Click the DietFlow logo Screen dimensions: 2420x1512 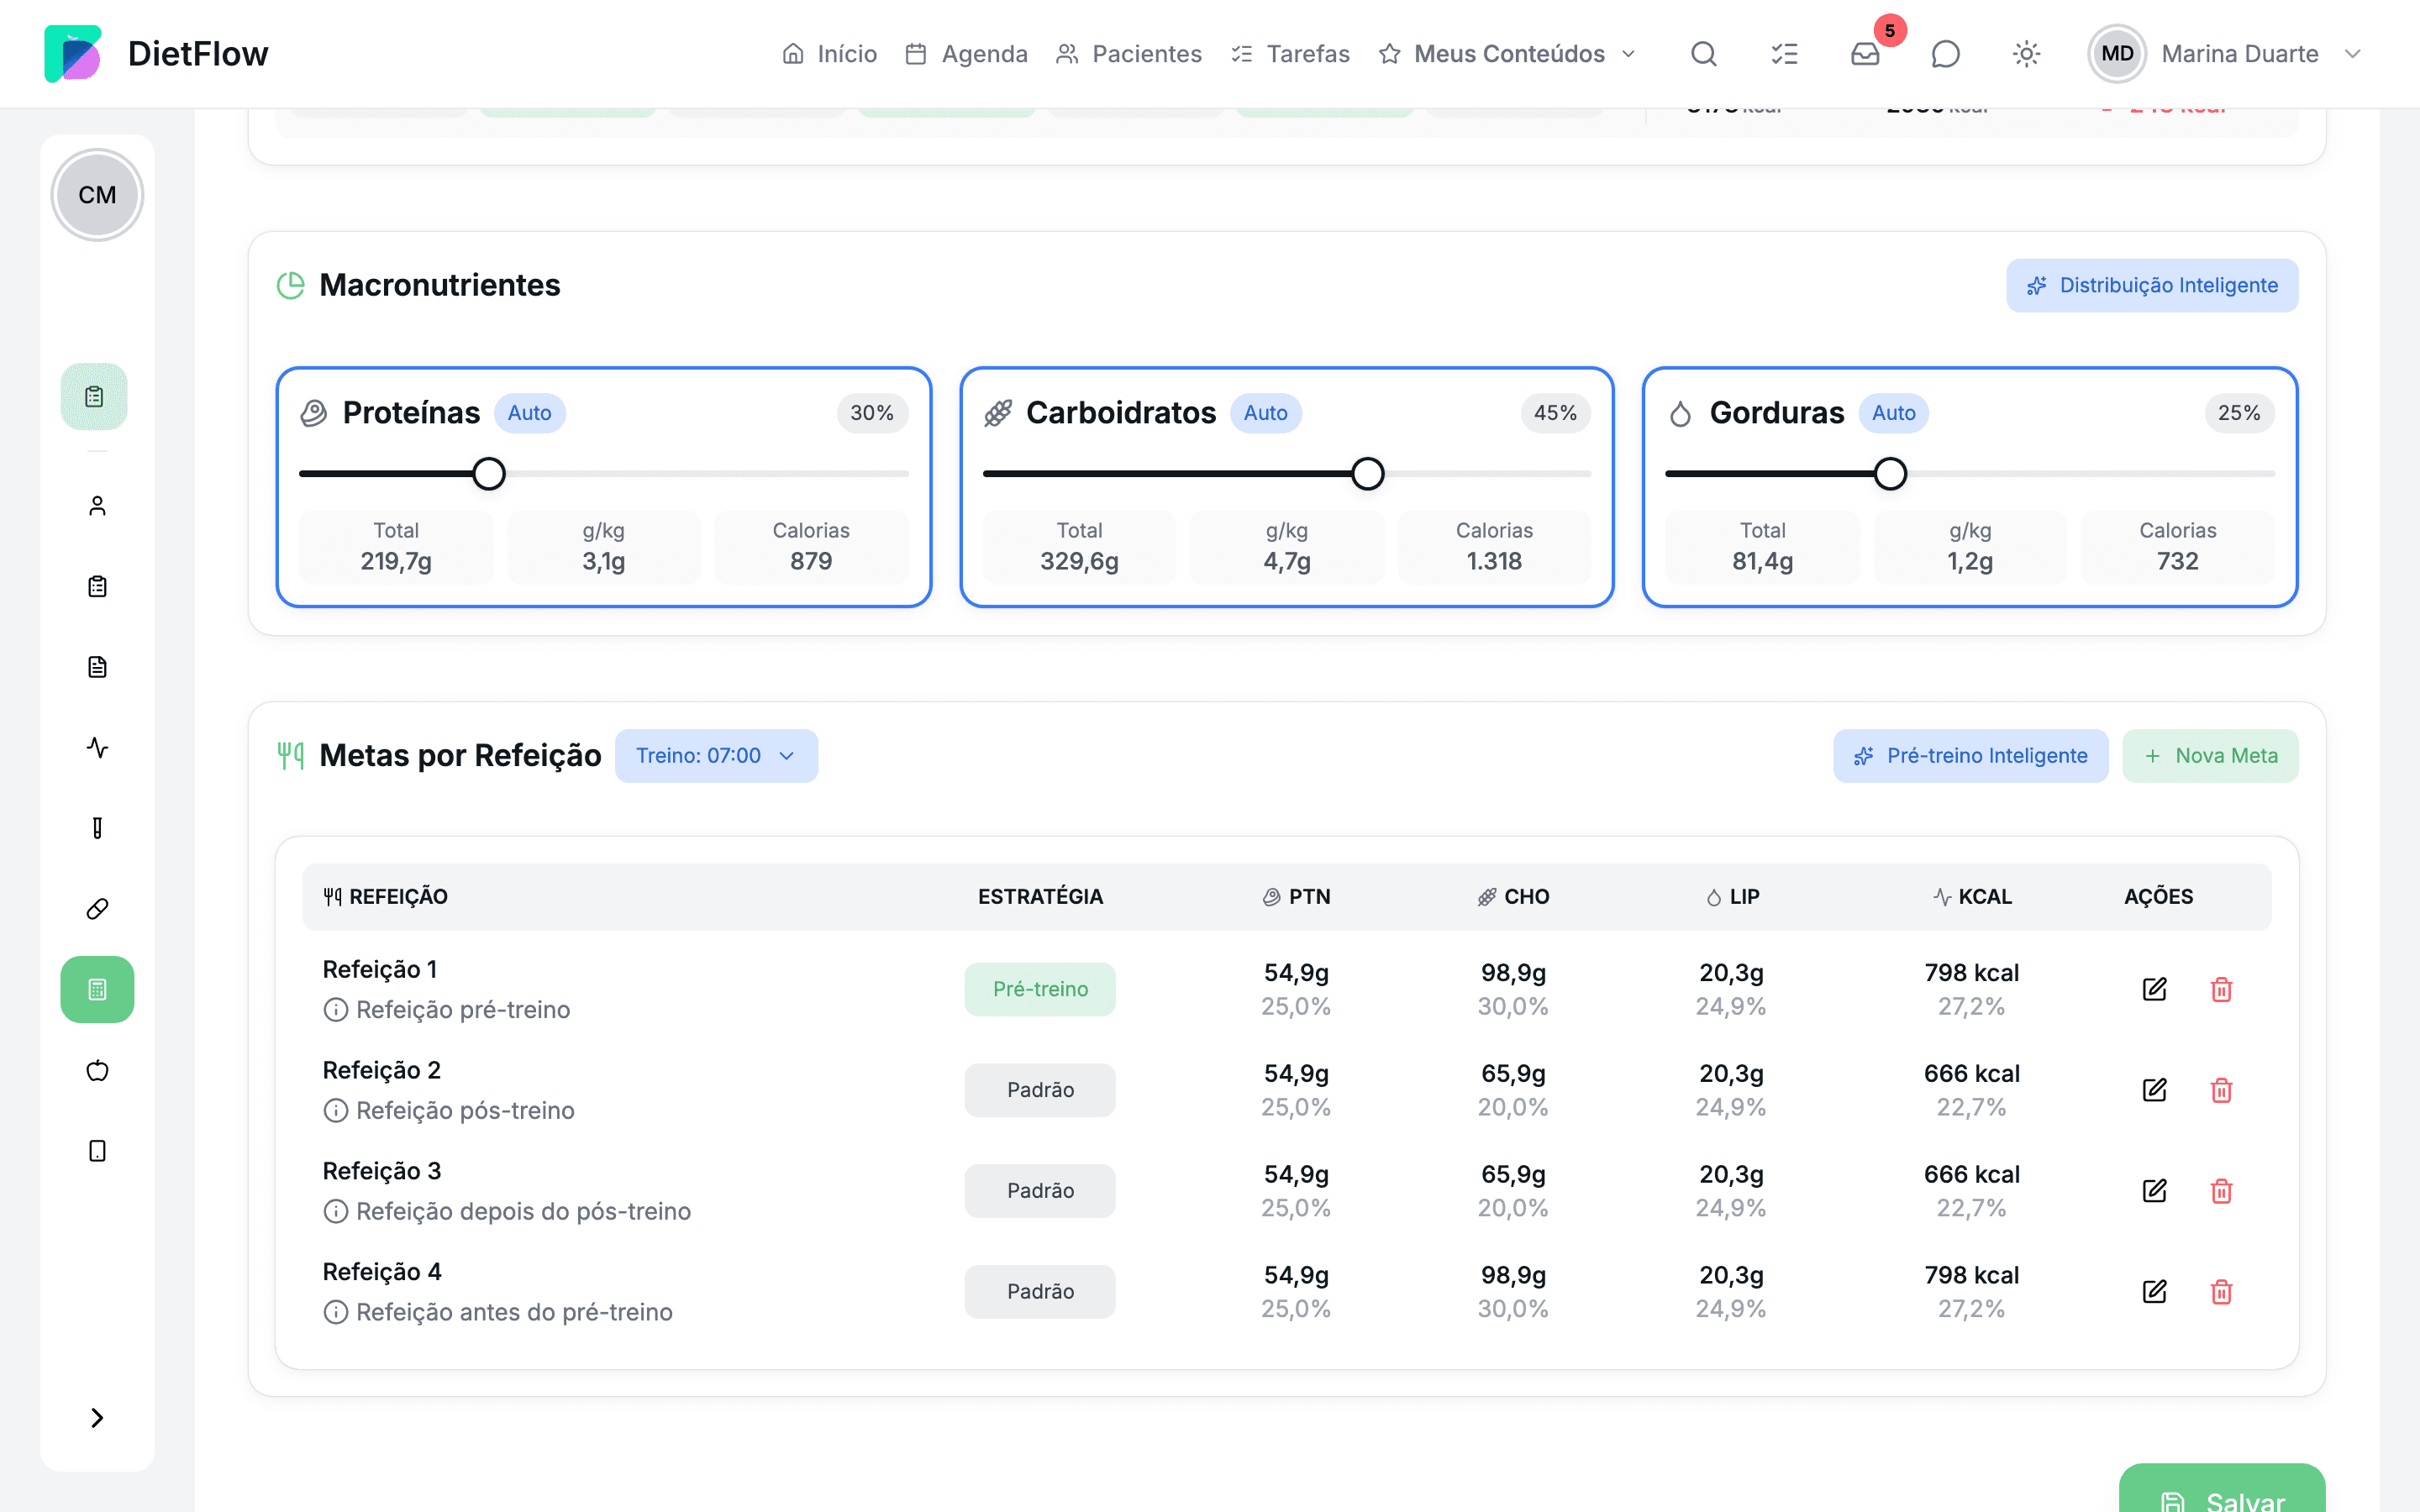pos(73,54)
